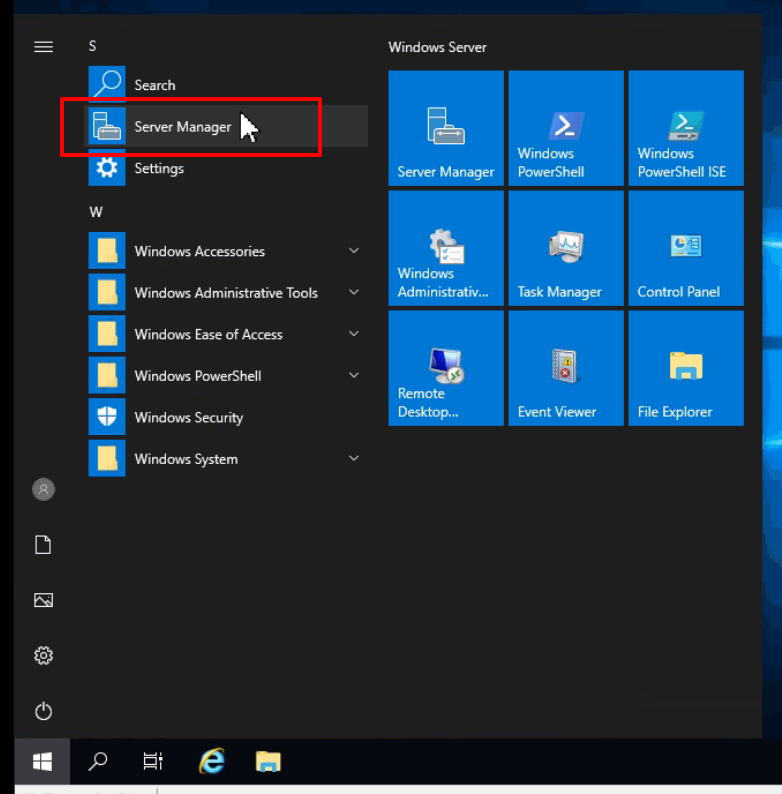Open the Event Viewer tile
Image resolution: width=782 pixels, height=794 pixels.
(x=566, y=368)
